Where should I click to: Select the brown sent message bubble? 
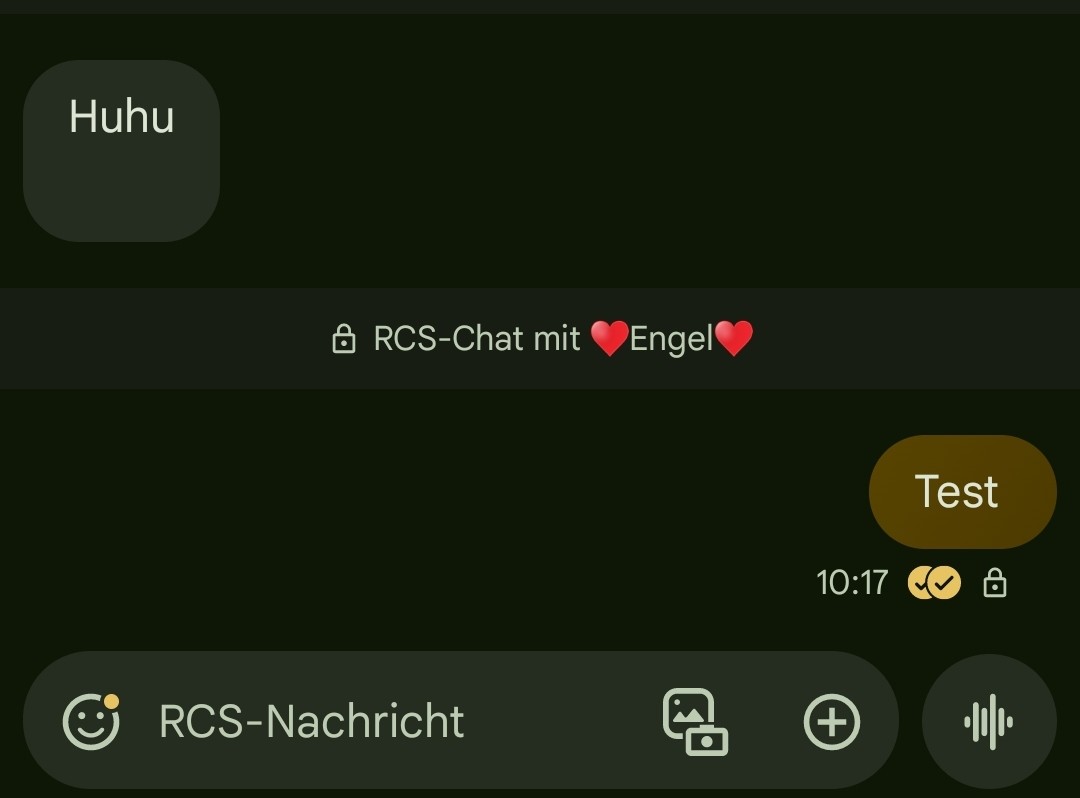click(x=962, y=492)
